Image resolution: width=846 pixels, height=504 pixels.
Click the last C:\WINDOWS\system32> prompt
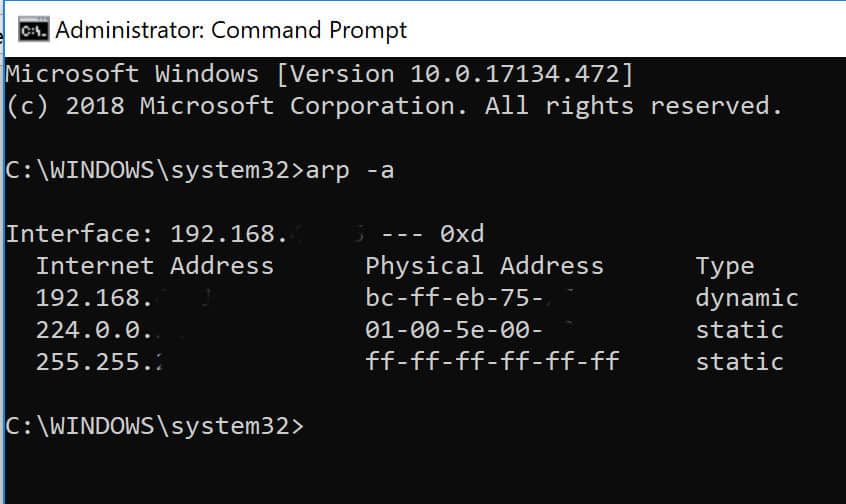pyautogui.click(x=155, y=426)
